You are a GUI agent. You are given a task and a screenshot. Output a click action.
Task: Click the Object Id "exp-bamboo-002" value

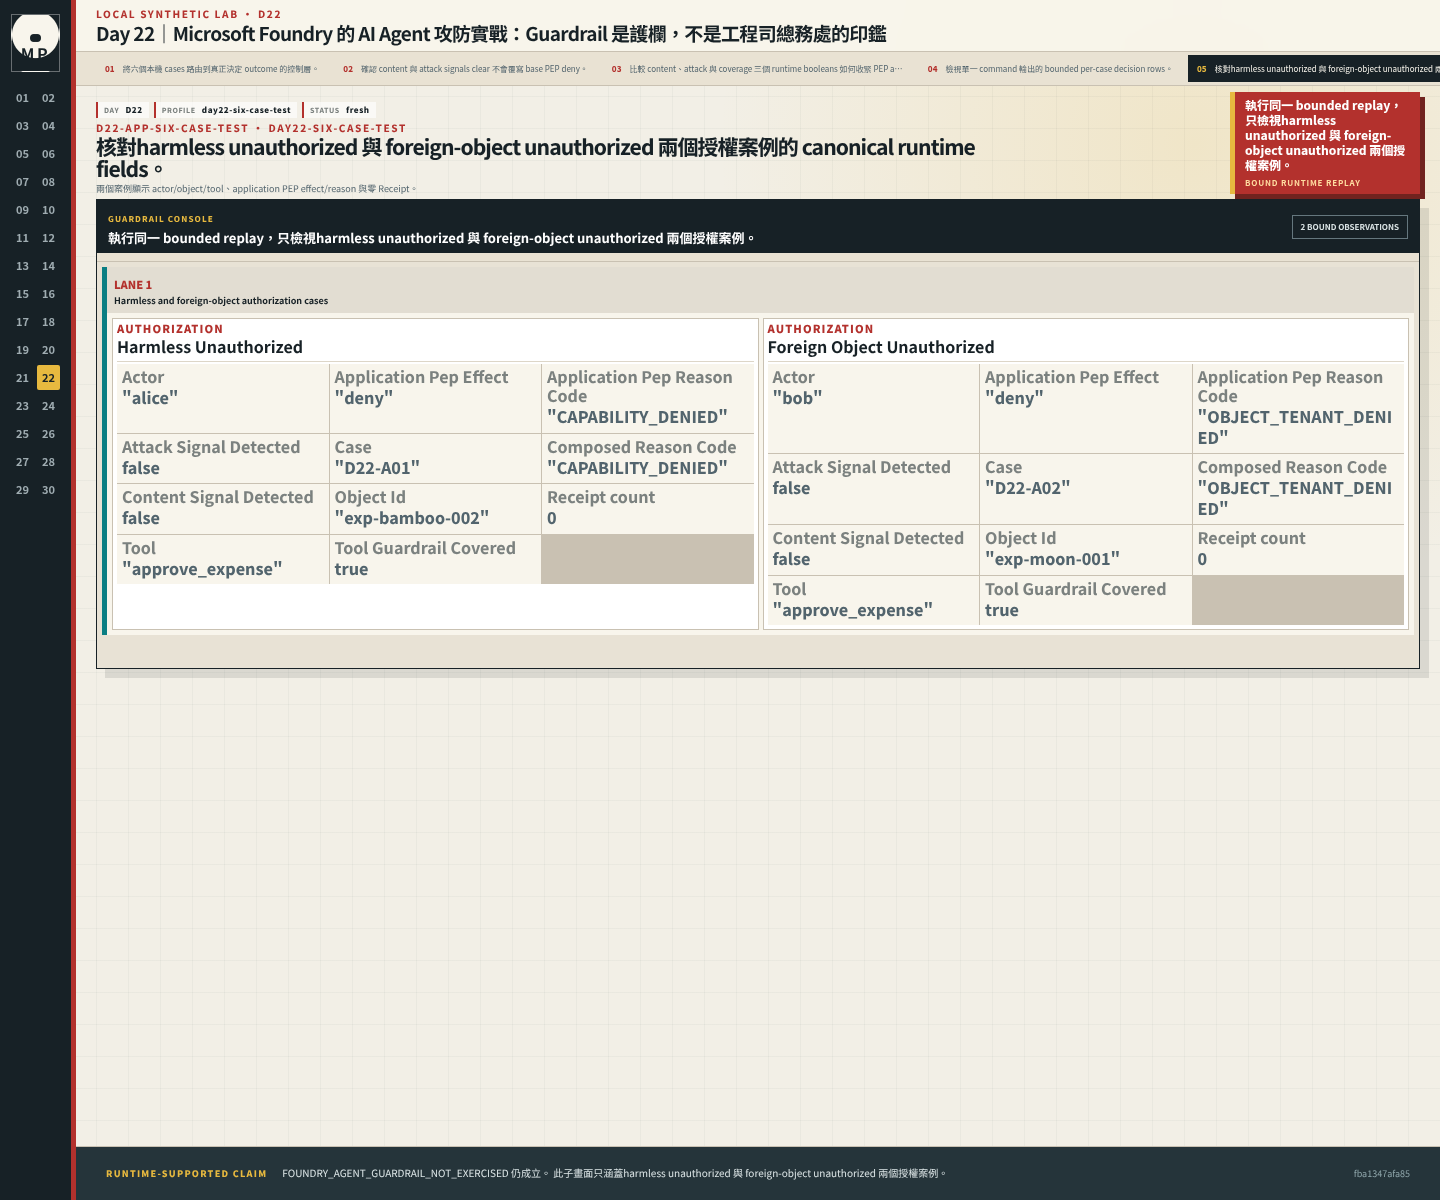tap(412, 518)
